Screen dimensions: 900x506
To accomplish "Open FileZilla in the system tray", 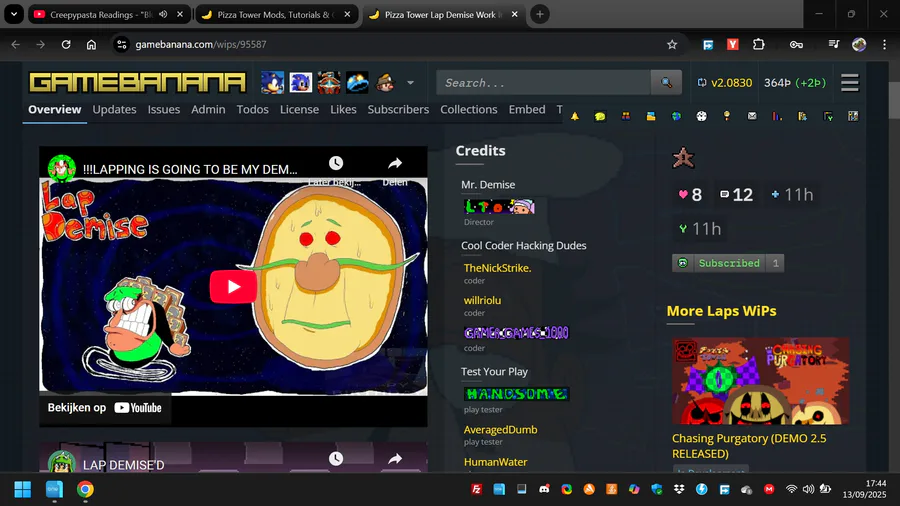I will click(476, 489).
